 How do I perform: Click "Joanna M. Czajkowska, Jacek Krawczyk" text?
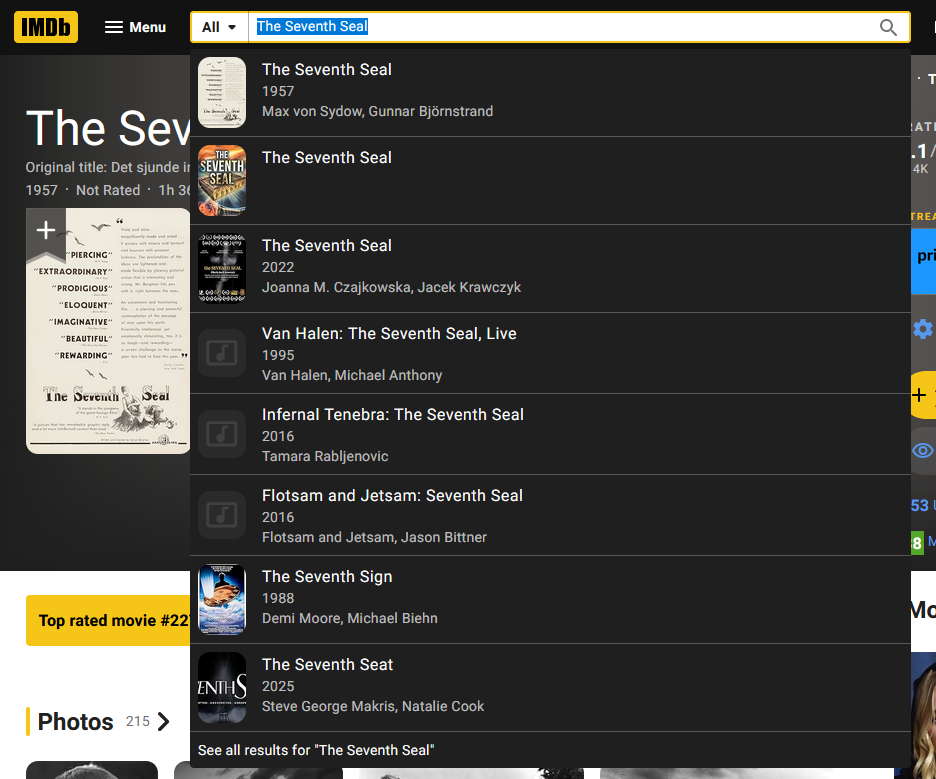(392, 288)
